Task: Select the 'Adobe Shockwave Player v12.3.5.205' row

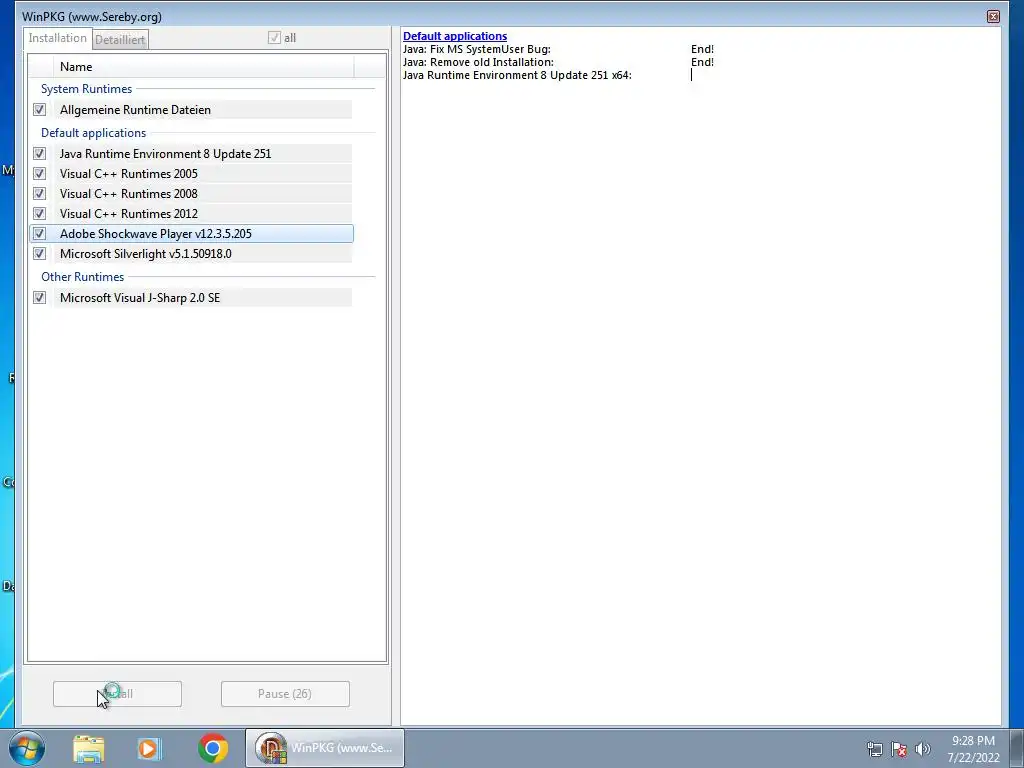Action: click(191, 234)
